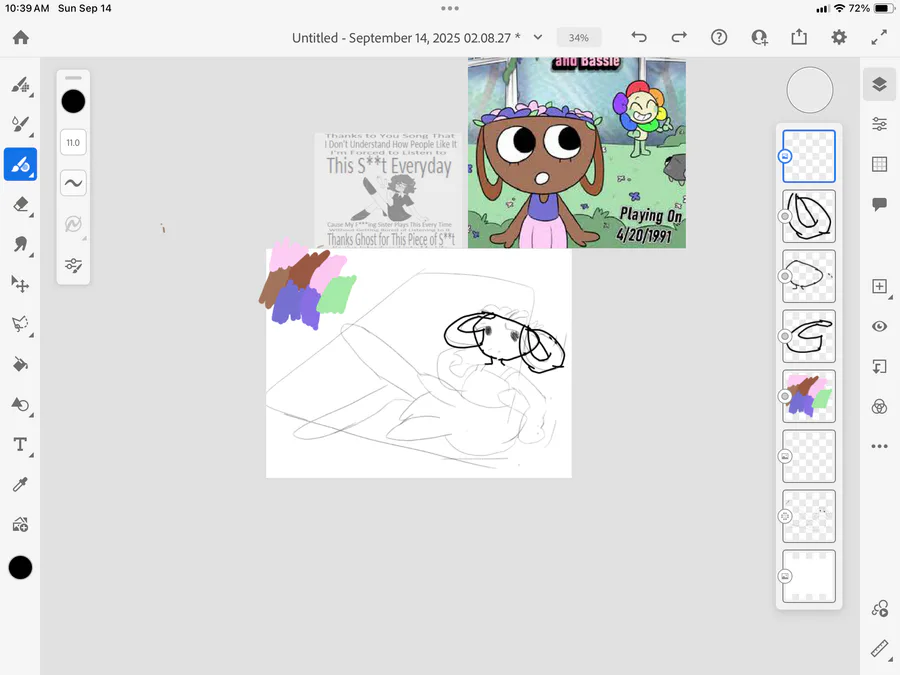Open the brush smoothing control
The width and height of the screenshot is (900, 675).
pos(73,183)
